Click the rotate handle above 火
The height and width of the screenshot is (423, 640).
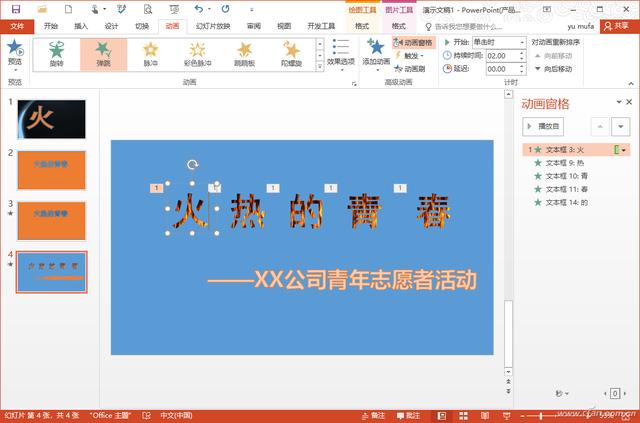[192, 165]
